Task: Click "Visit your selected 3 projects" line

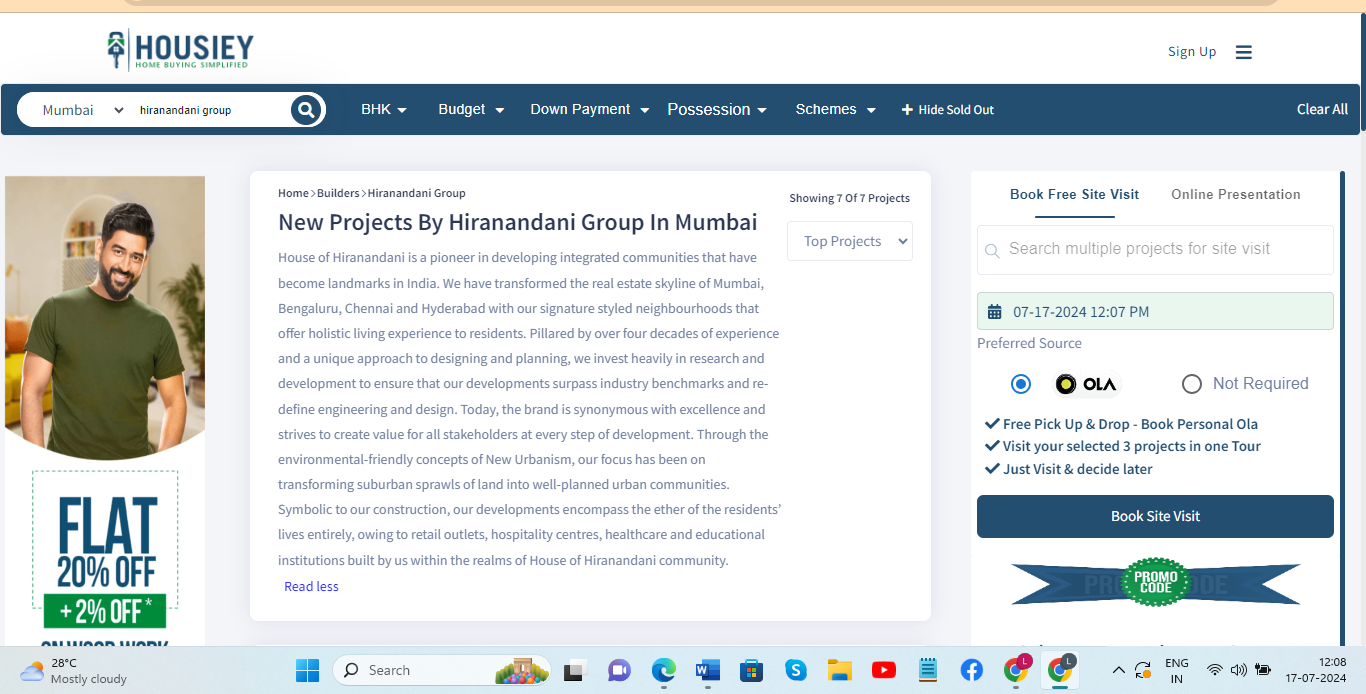Action: click(1122, 446)
